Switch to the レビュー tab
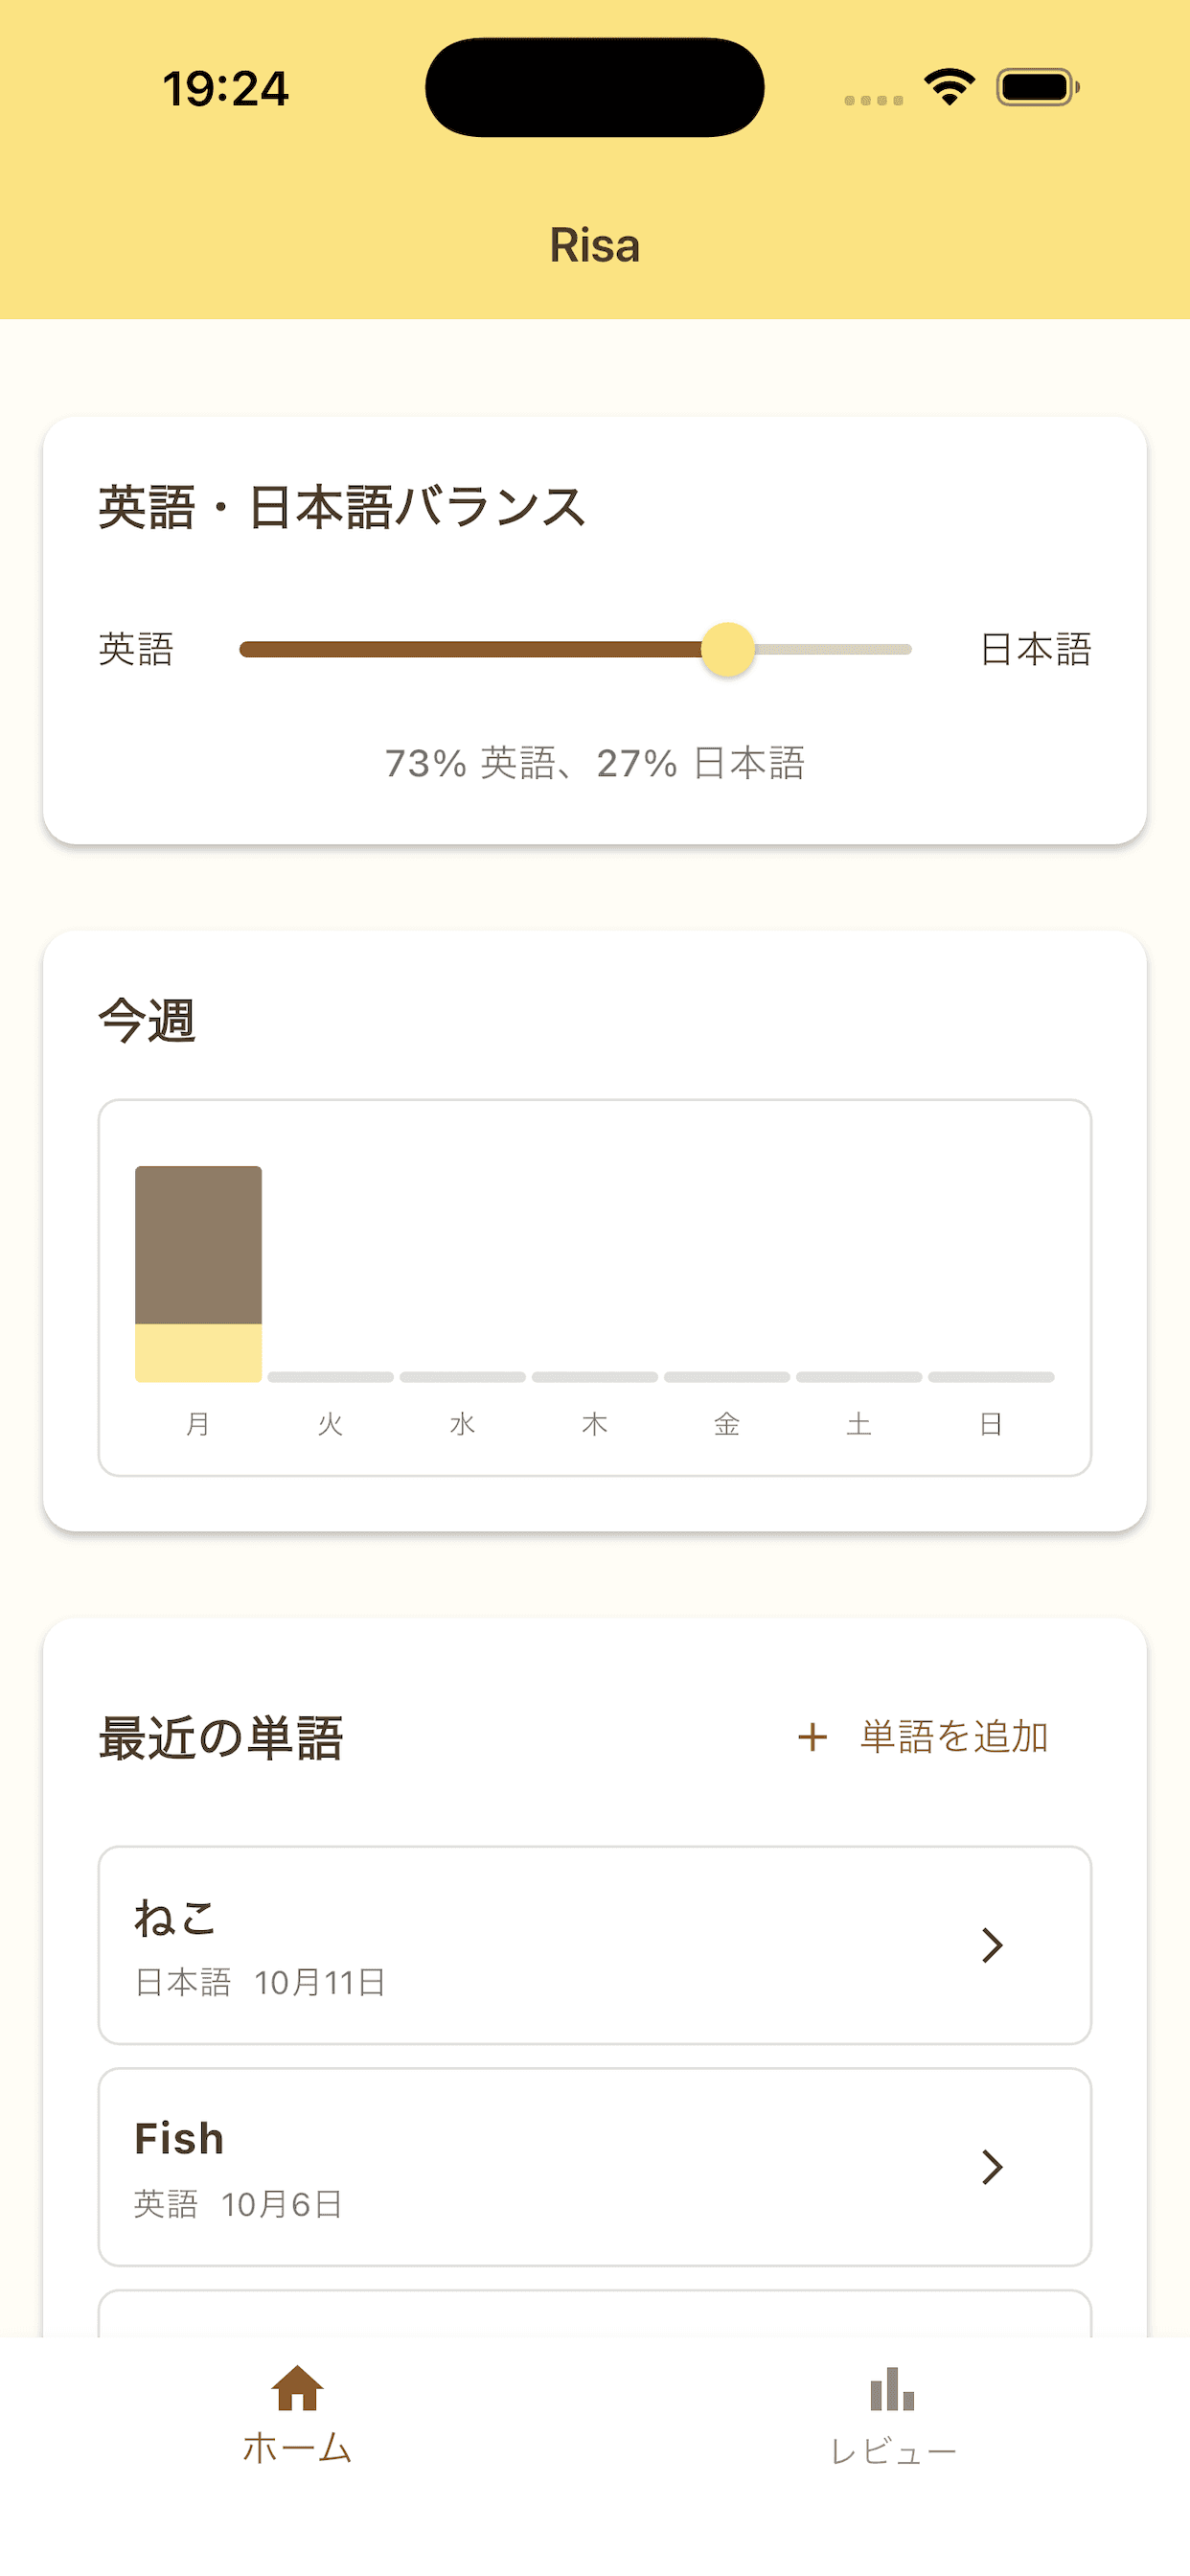 point(892,2450)
